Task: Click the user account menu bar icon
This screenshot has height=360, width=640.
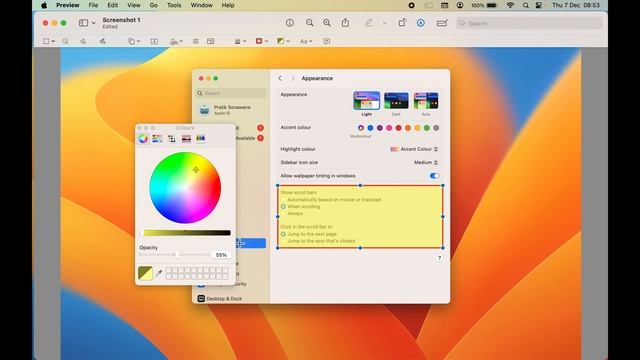Action: click(x=460, y=5)
